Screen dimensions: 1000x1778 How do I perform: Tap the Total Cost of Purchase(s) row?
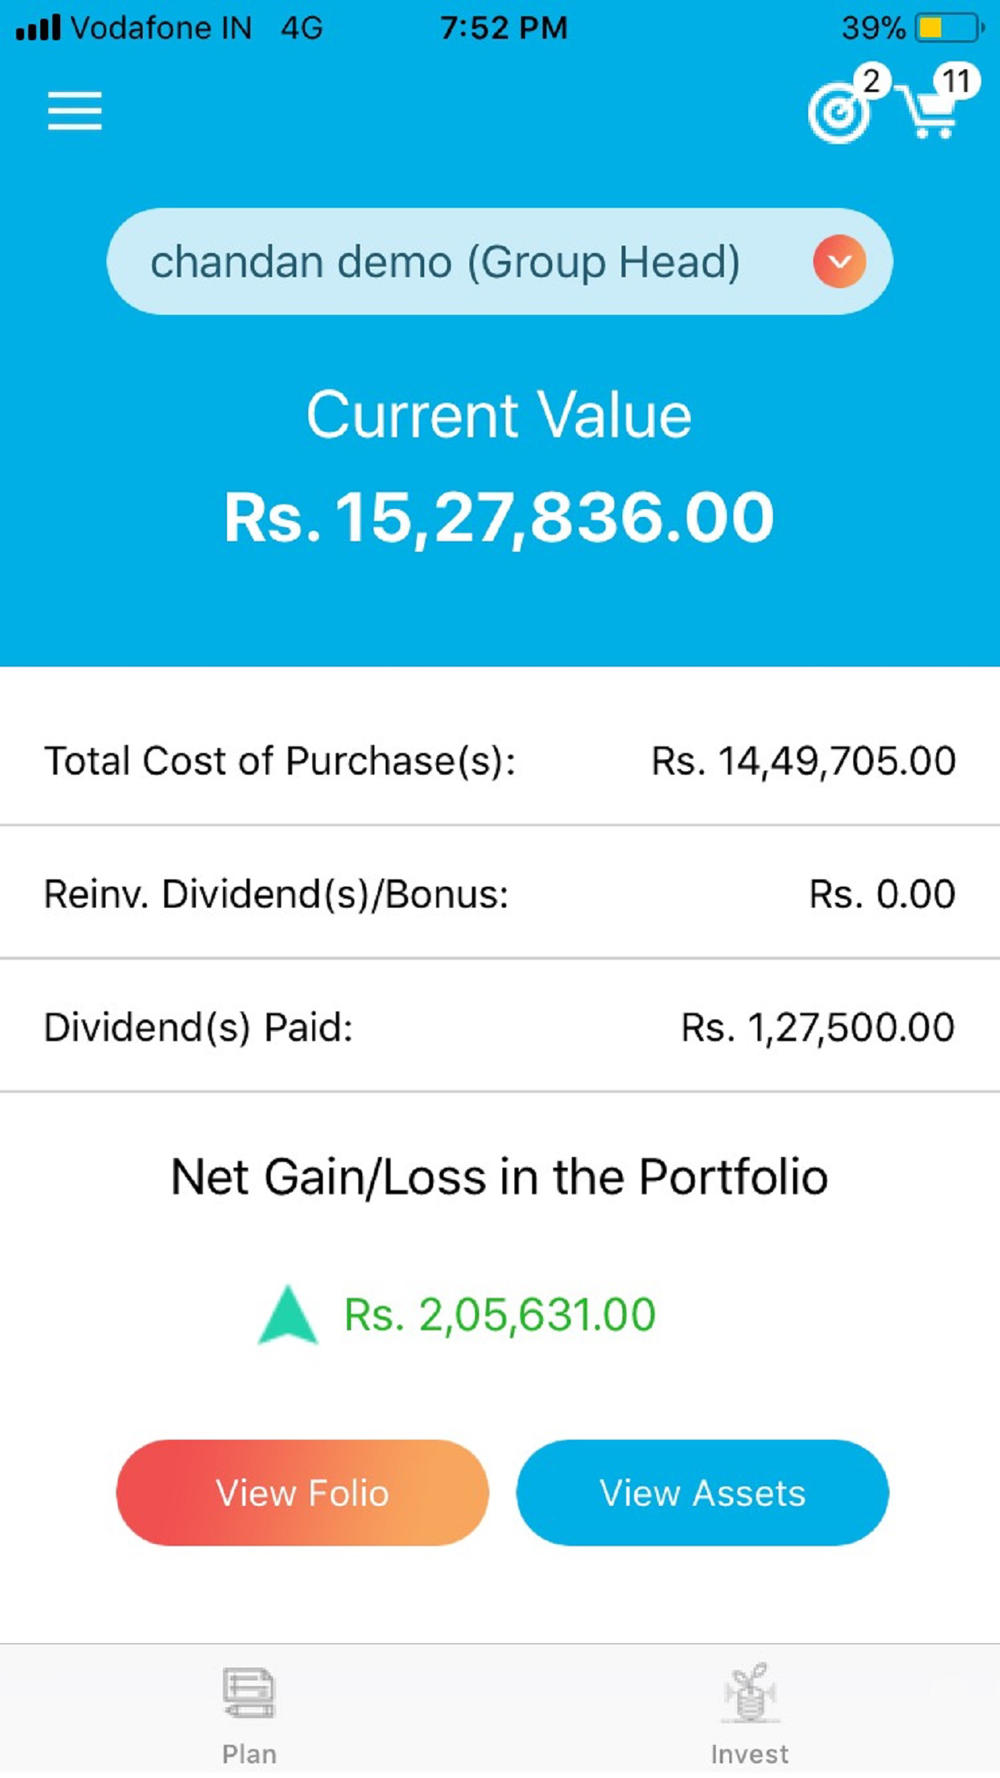coord(500,761)
